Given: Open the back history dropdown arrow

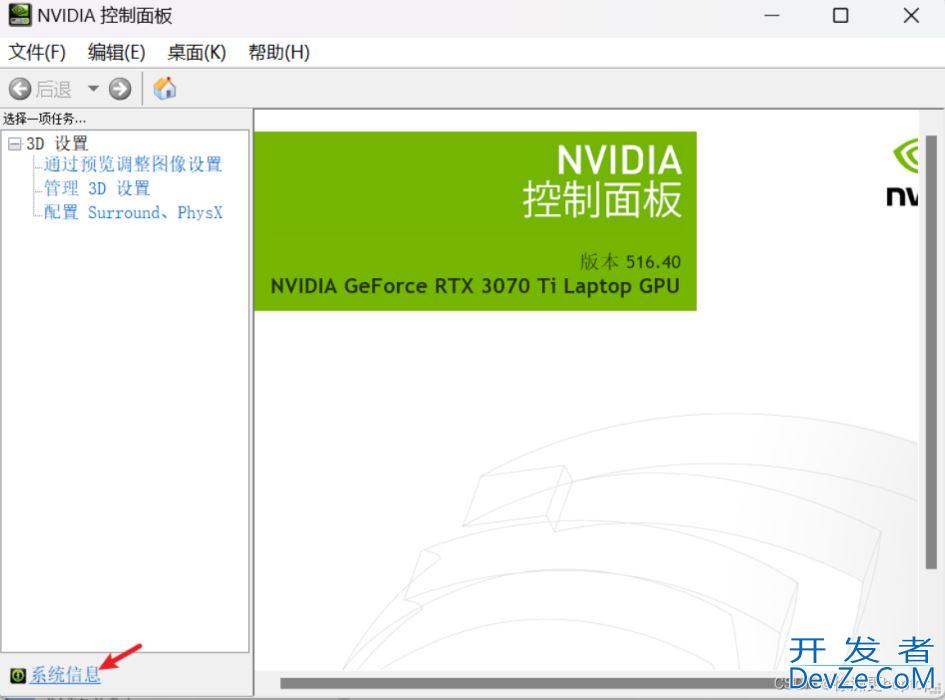Looking at the screenshot, I should 93,89.
